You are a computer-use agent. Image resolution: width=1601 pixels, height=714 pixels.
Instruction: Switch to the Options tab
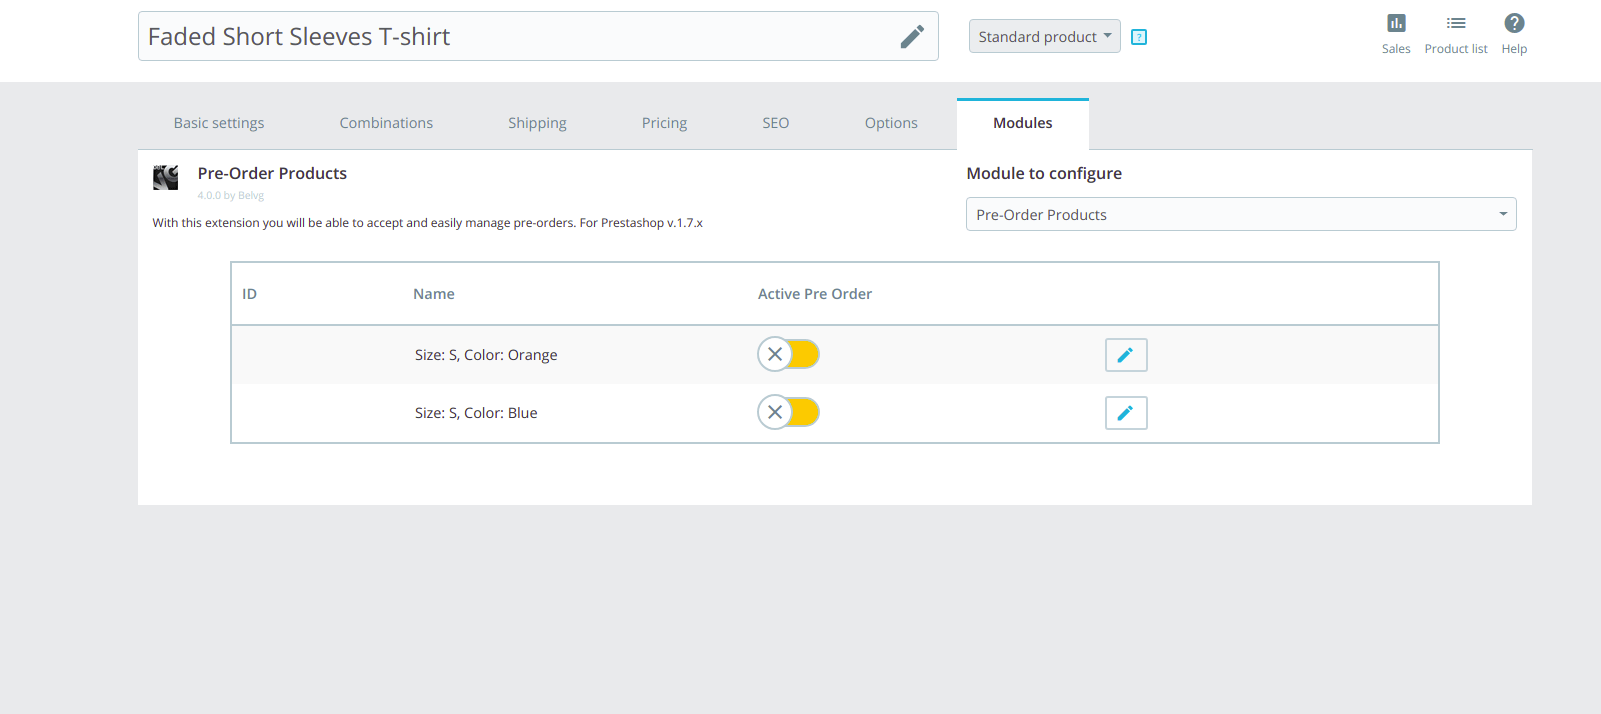(891, 123)
